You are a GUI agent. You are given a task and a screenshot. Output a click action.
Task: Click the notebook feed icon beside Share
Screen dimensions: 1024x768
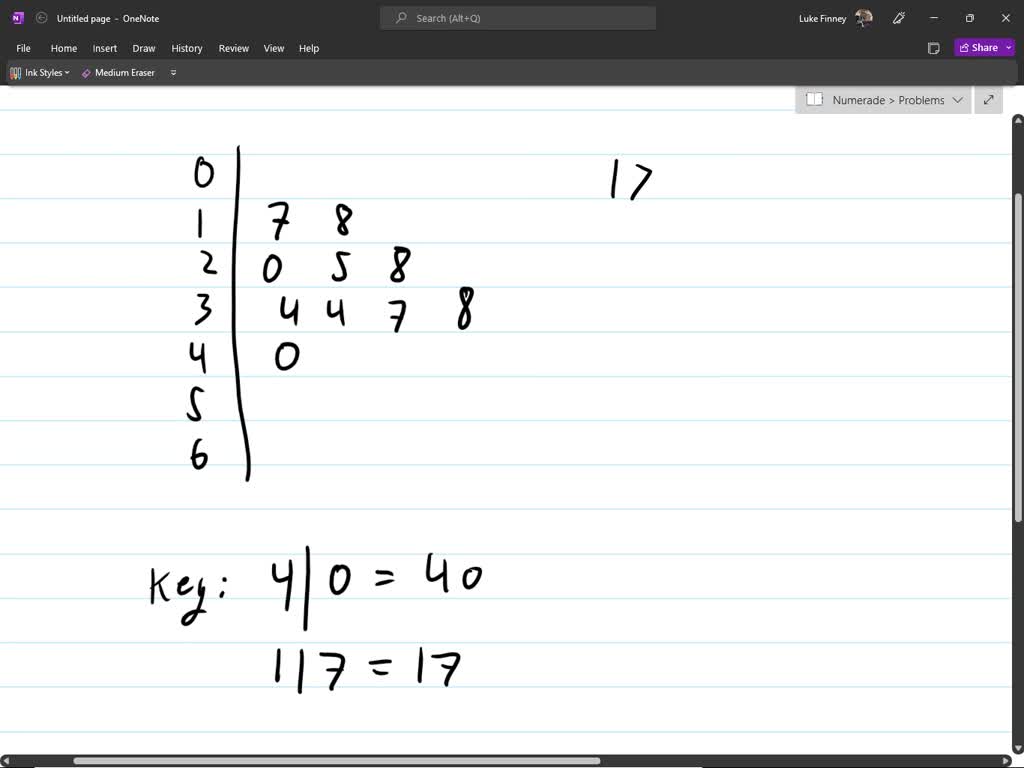pos(934,48)
